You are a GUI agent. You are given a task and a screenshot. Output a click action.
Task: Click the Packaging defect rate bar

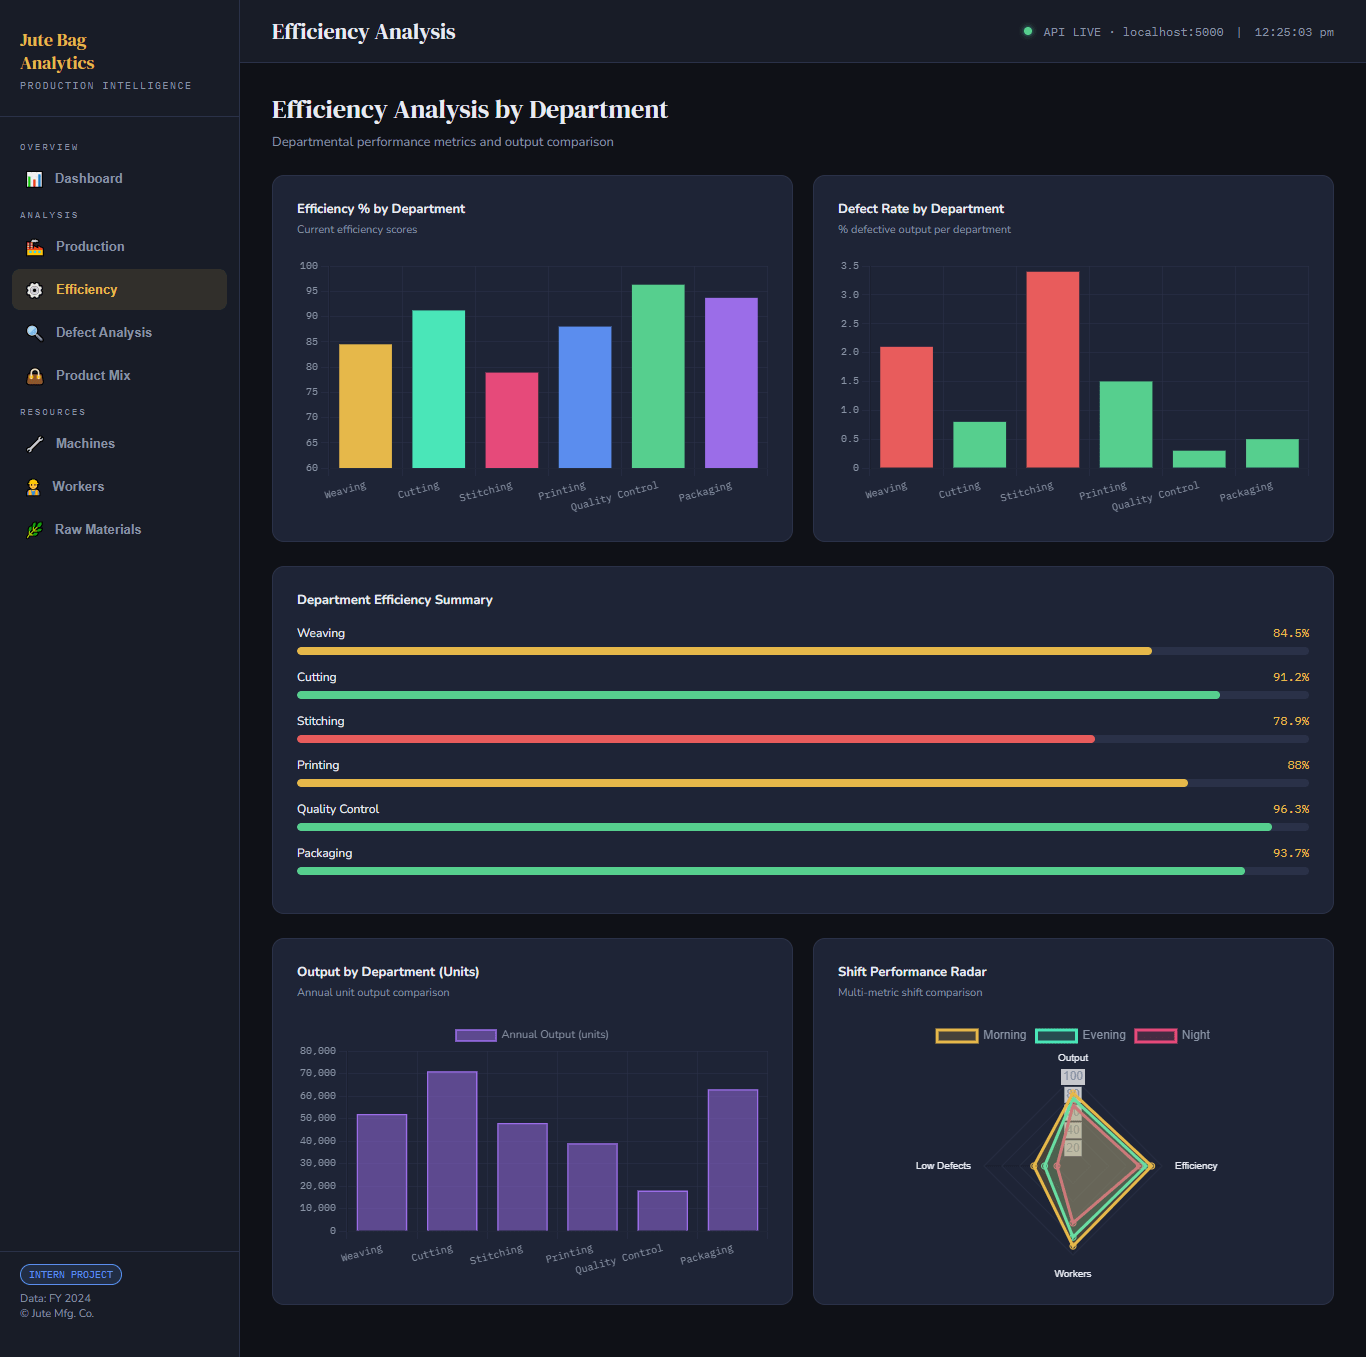point(1272,453)
